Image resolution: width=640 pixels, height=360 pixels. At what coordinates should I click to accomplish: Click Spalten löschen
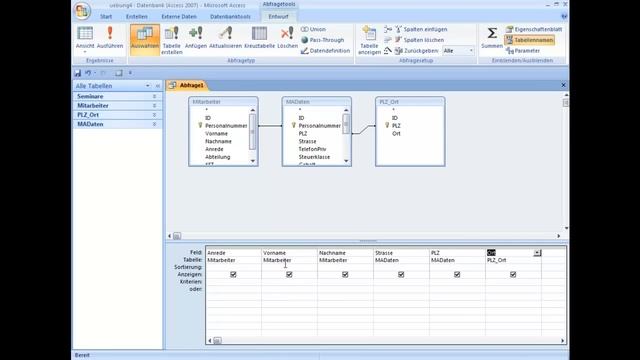pyautogui.click(x=419, y=40)
